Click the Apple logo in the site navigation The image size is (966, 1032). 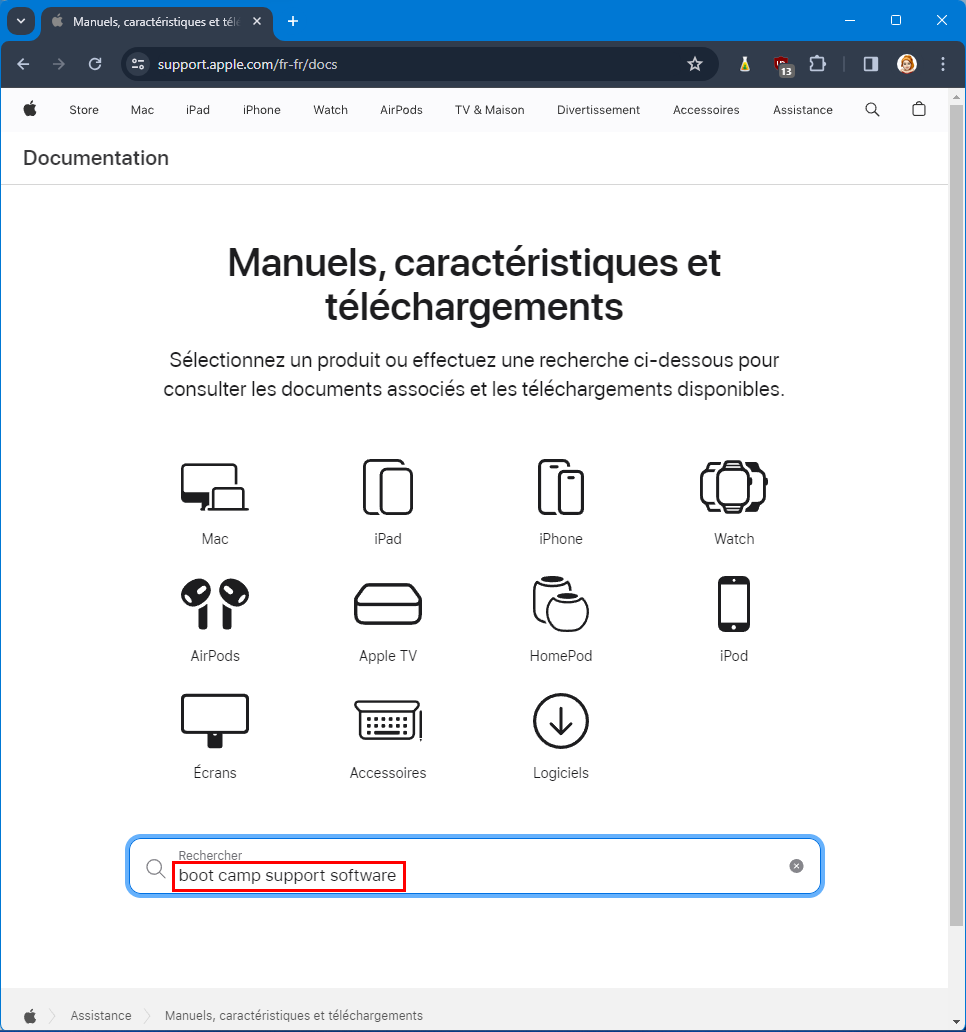pos(30,109)
